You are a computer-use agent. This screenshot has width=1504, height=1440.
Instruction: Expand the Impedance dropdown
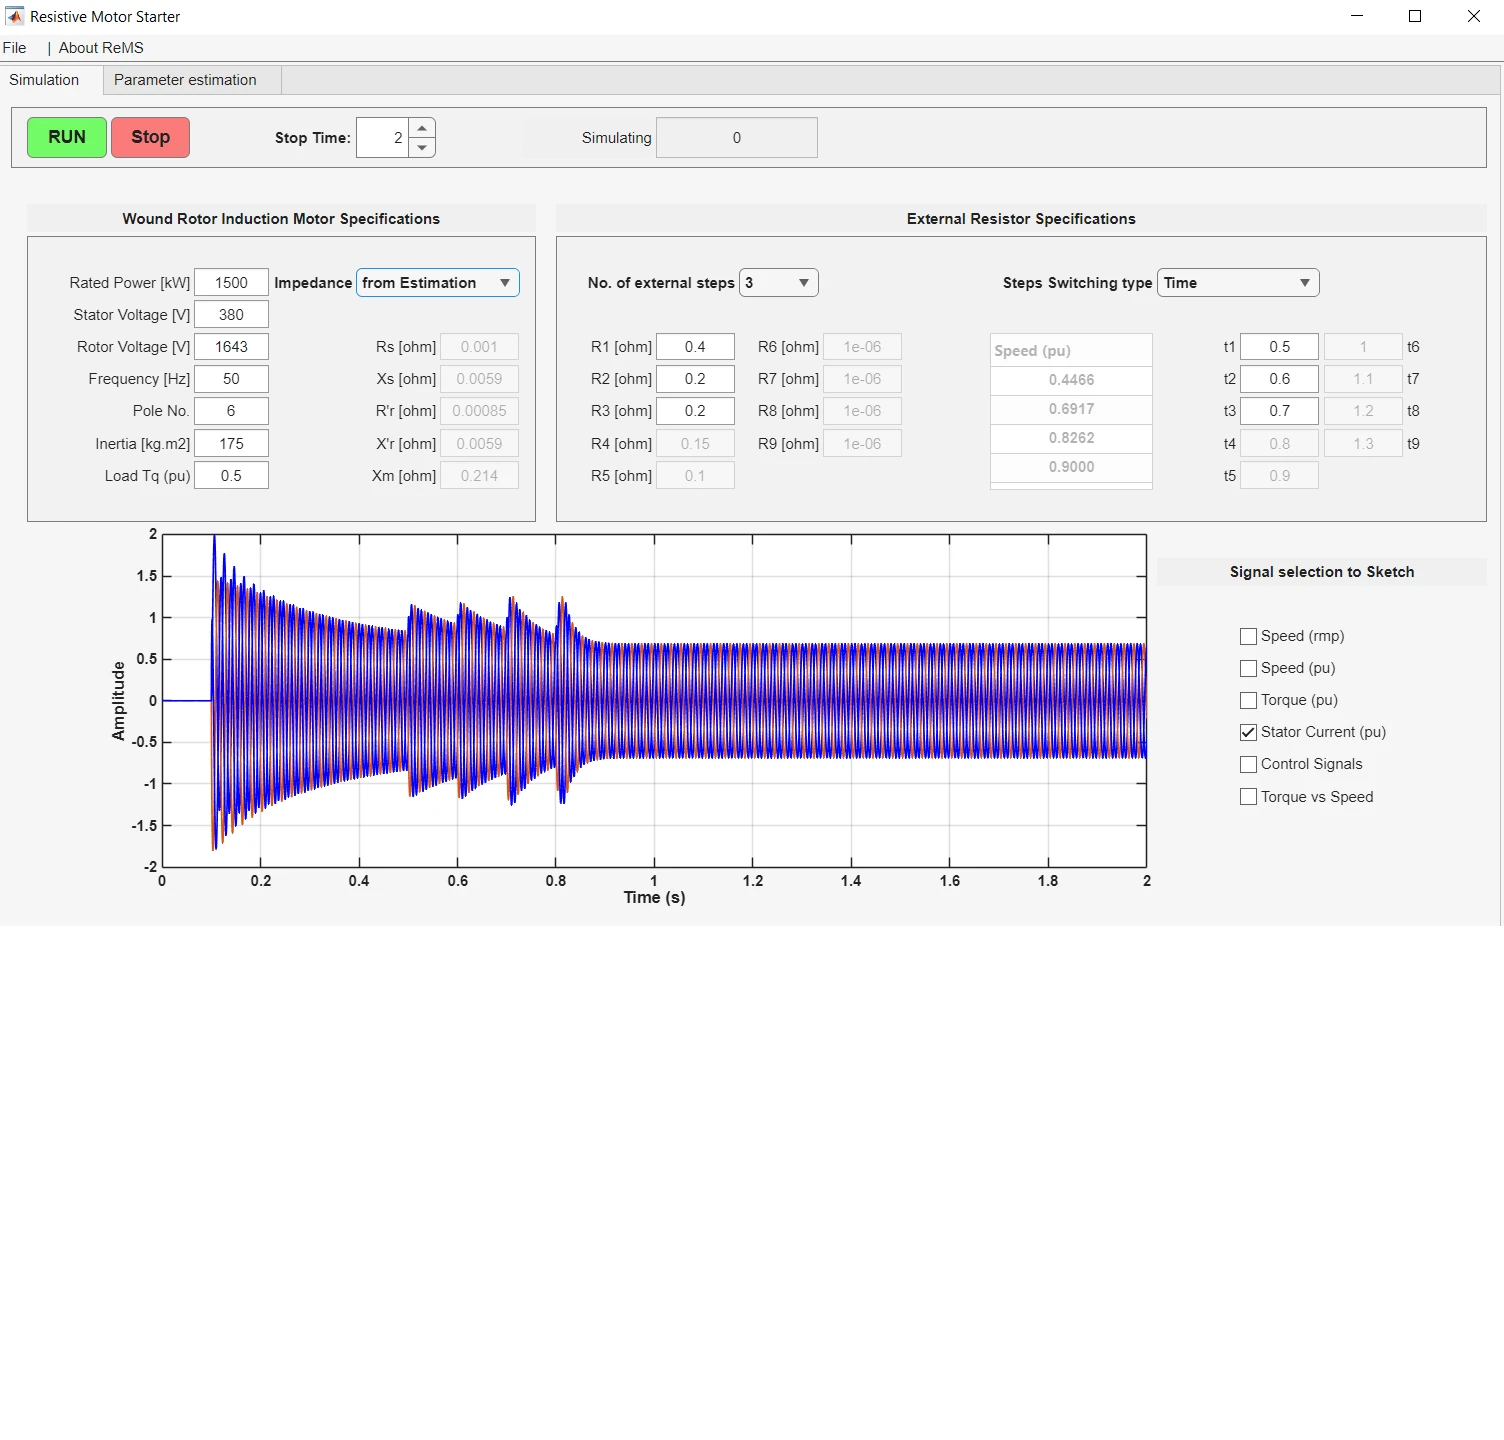(x=437, y=283)
